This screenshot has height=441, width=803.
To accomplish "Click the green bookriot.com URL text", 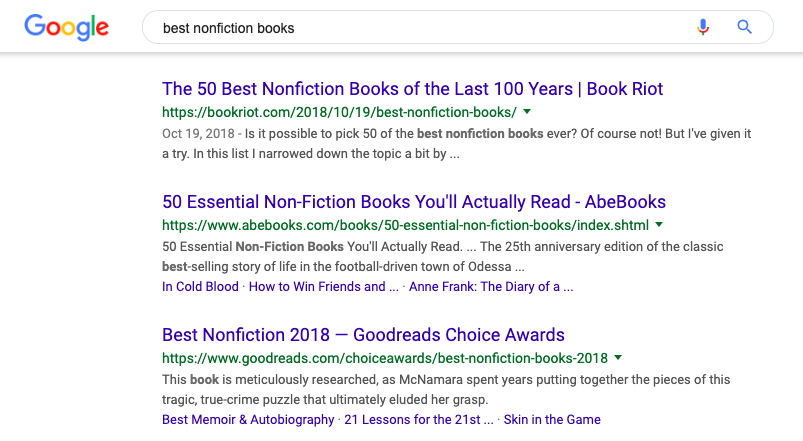I will tap(340, 112).
